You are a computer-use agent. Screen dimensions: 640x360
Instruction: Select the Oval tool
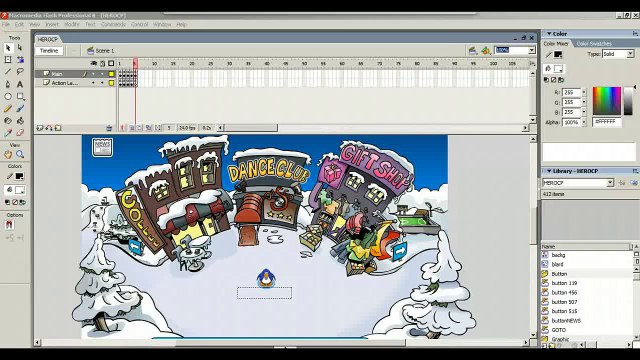click(8, 97)
